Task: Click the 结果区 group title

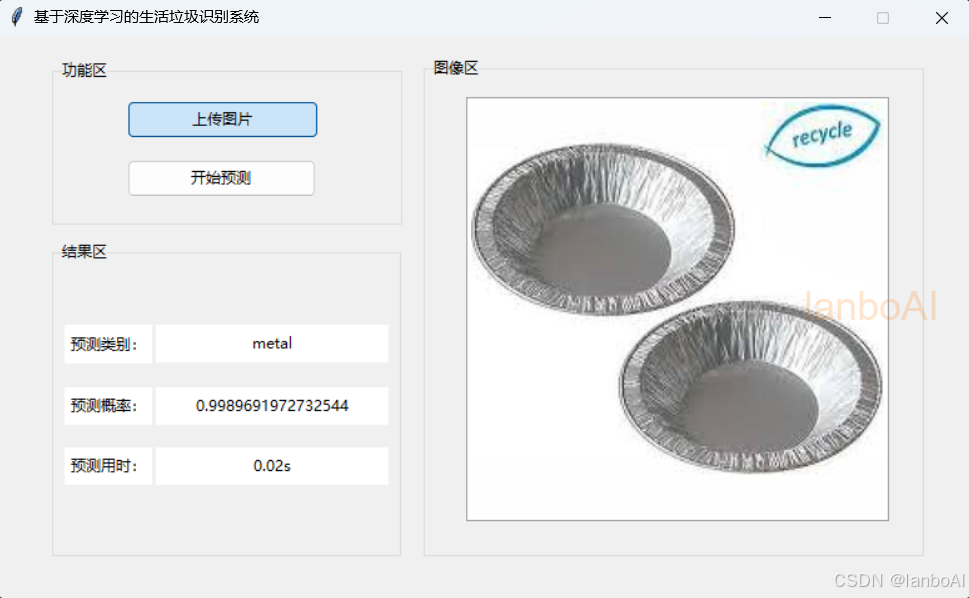Action: click(x=84, y=251)
